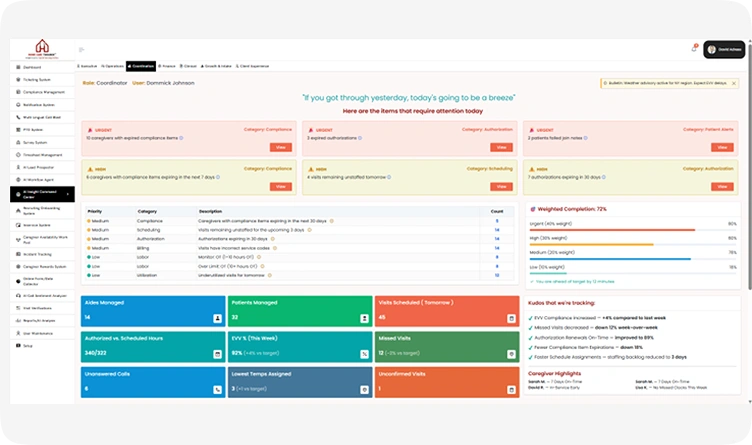The height and width of the screenshot is (445, 752).
Task: Collapse sidebar using the top menu toggle icon
Action: (x=82, y=49)
